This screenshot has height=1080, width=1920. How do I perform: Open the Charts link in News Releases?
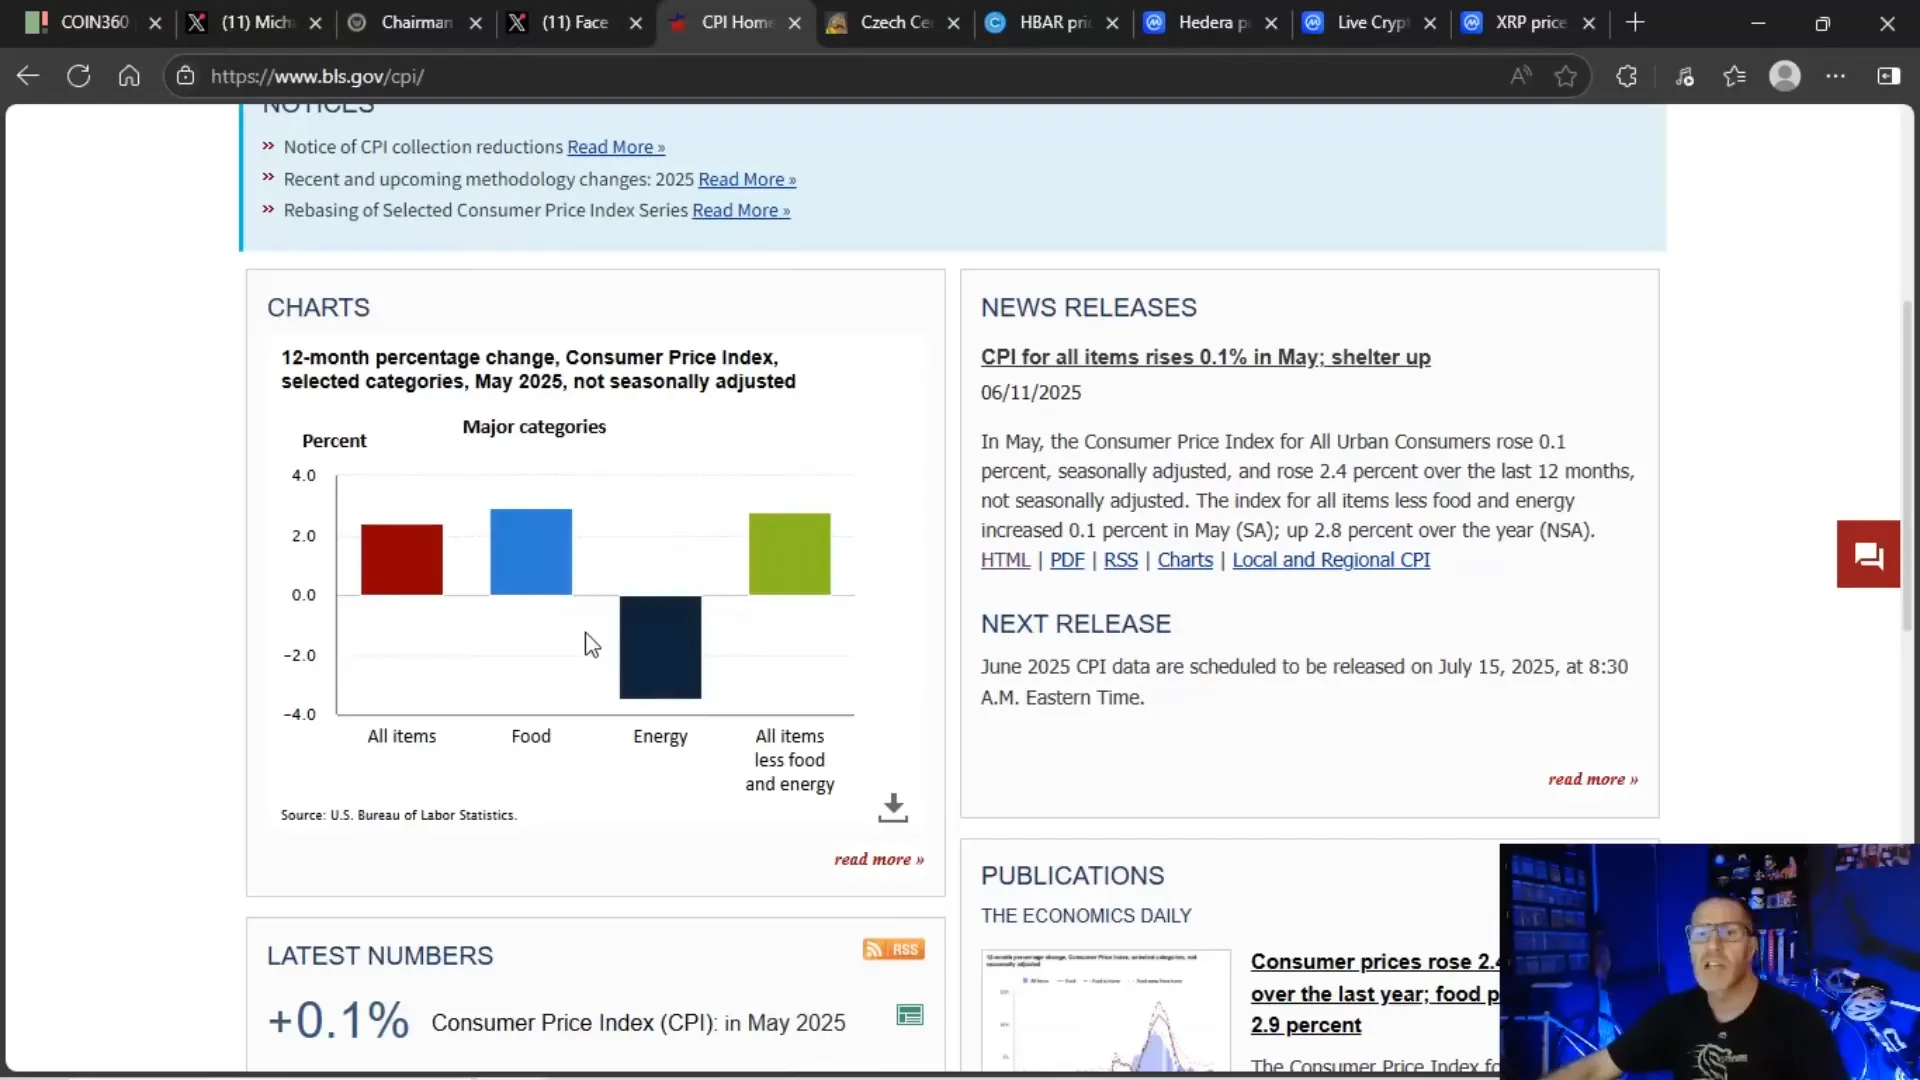pyautogui.click(x=1185, y=560)
